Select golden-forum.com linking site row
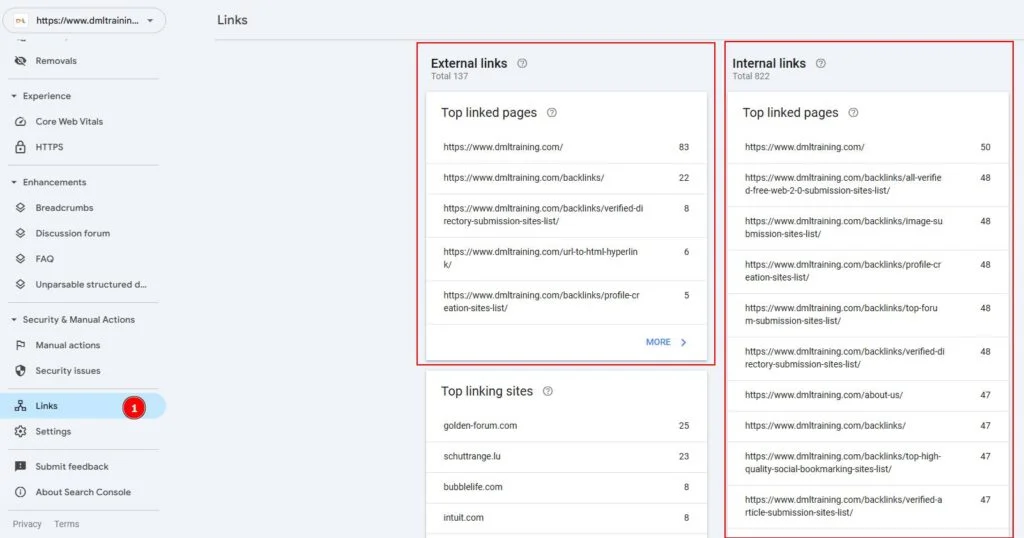Viewport: 1024px width, 538px height. (x=566, y=426)
